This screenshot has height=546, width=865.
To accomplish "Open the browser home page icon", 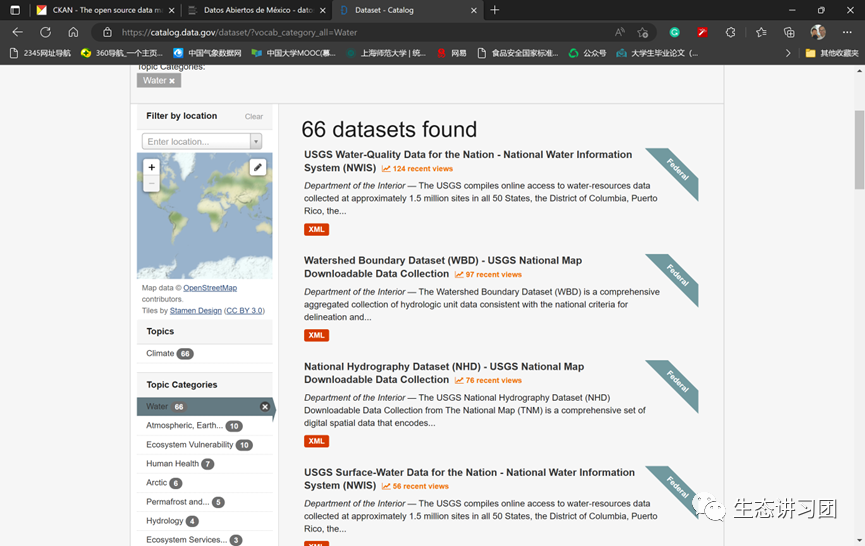I will point(73,33).
